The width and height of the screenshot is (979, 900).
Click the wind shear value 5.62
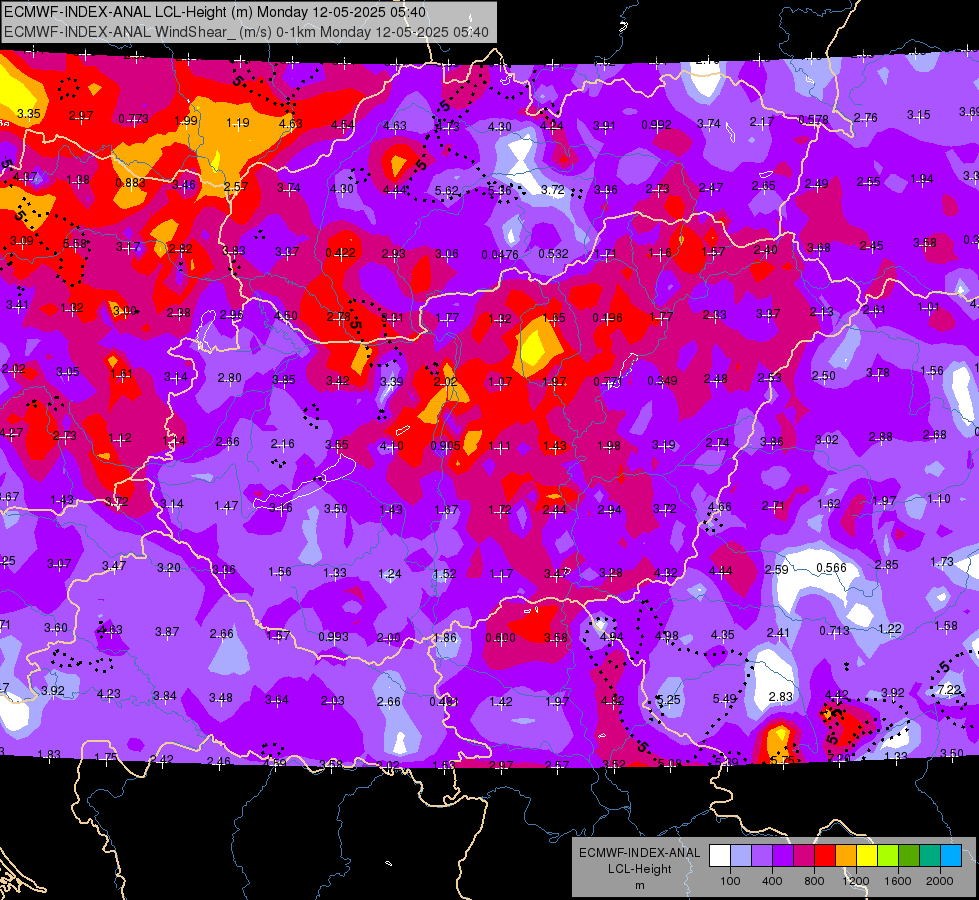pyautogui.click(x=447, y=191)
